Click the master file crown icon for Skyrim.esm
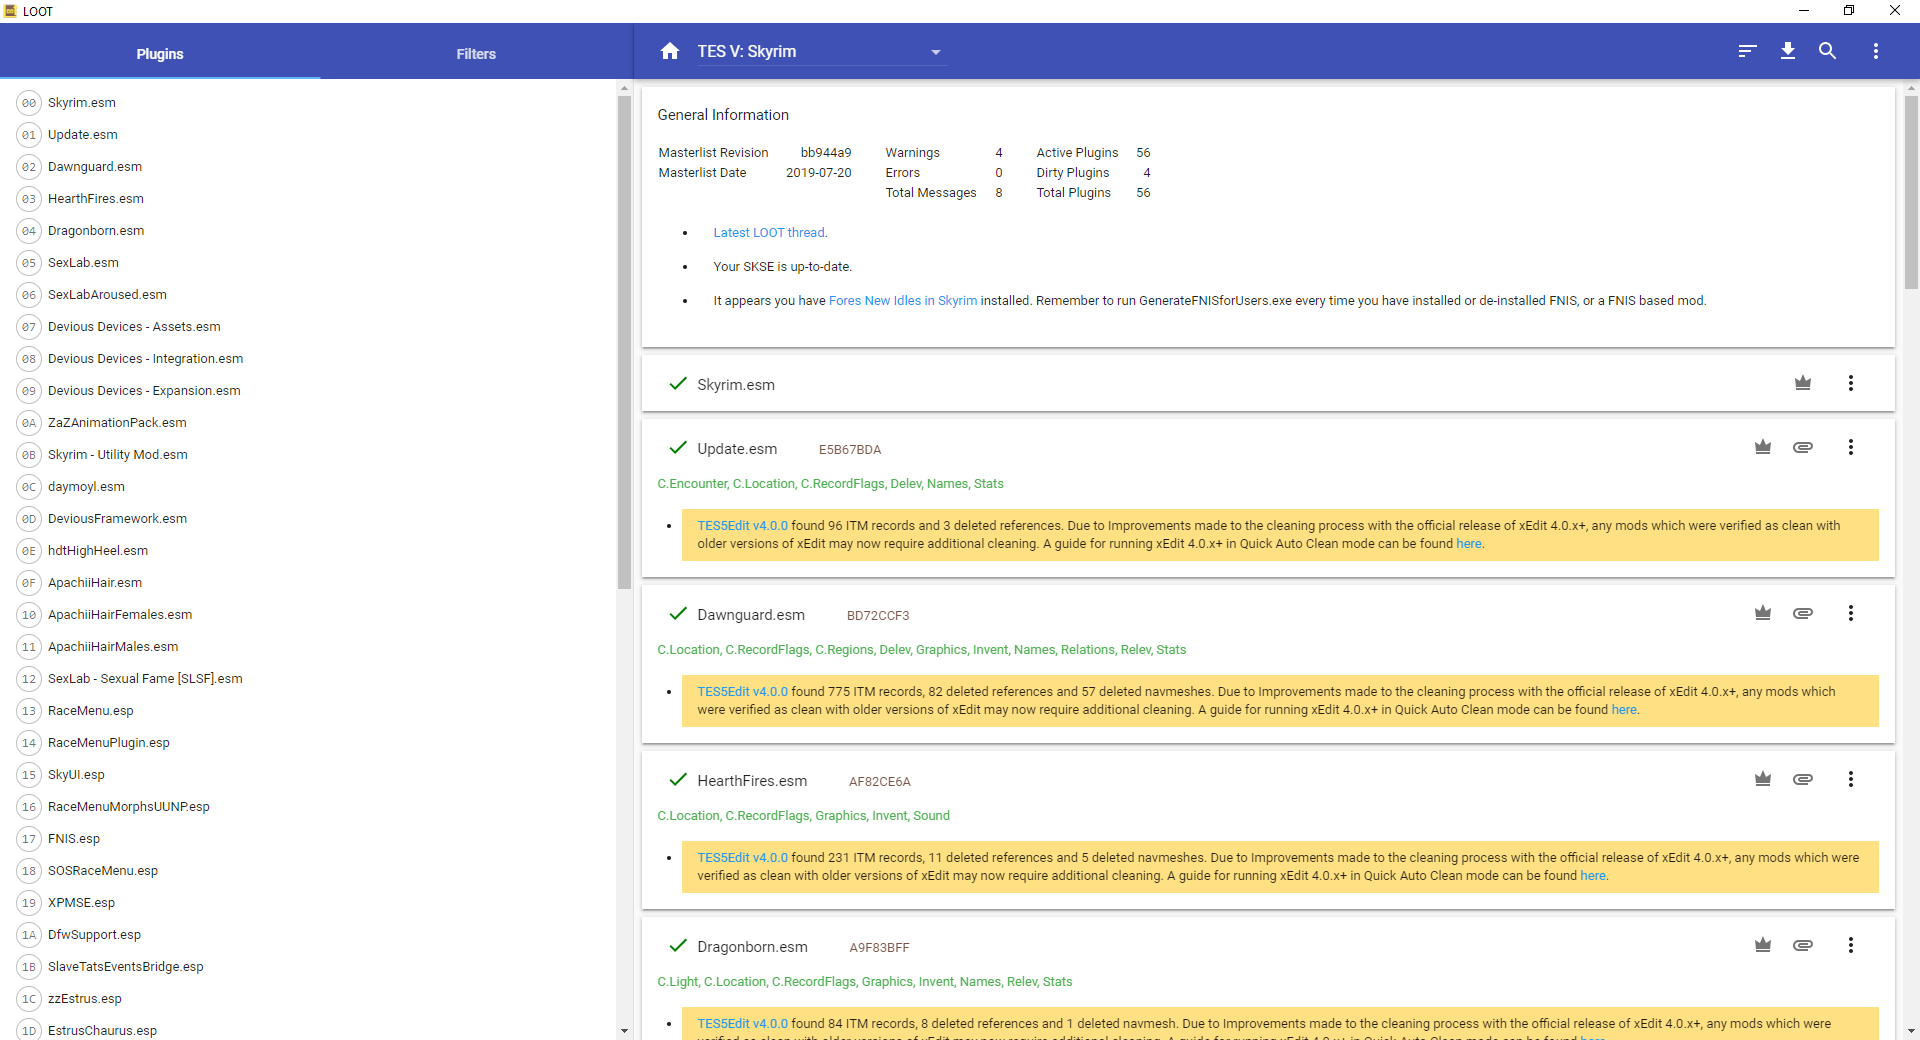The image size is (1920, 1040). click(x=1803, y=383)
